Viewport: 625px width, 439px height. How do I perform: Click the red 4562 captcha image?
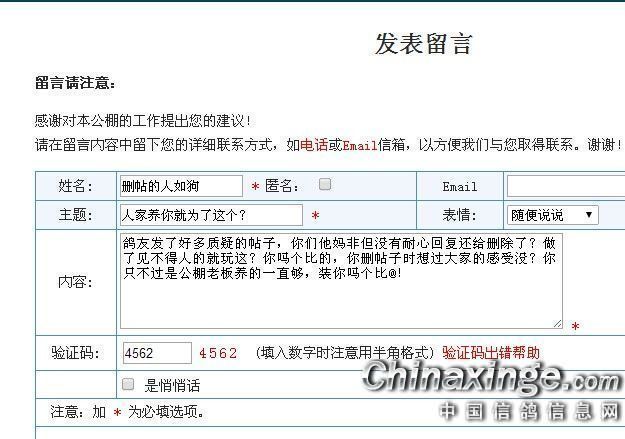click(218, 353)
